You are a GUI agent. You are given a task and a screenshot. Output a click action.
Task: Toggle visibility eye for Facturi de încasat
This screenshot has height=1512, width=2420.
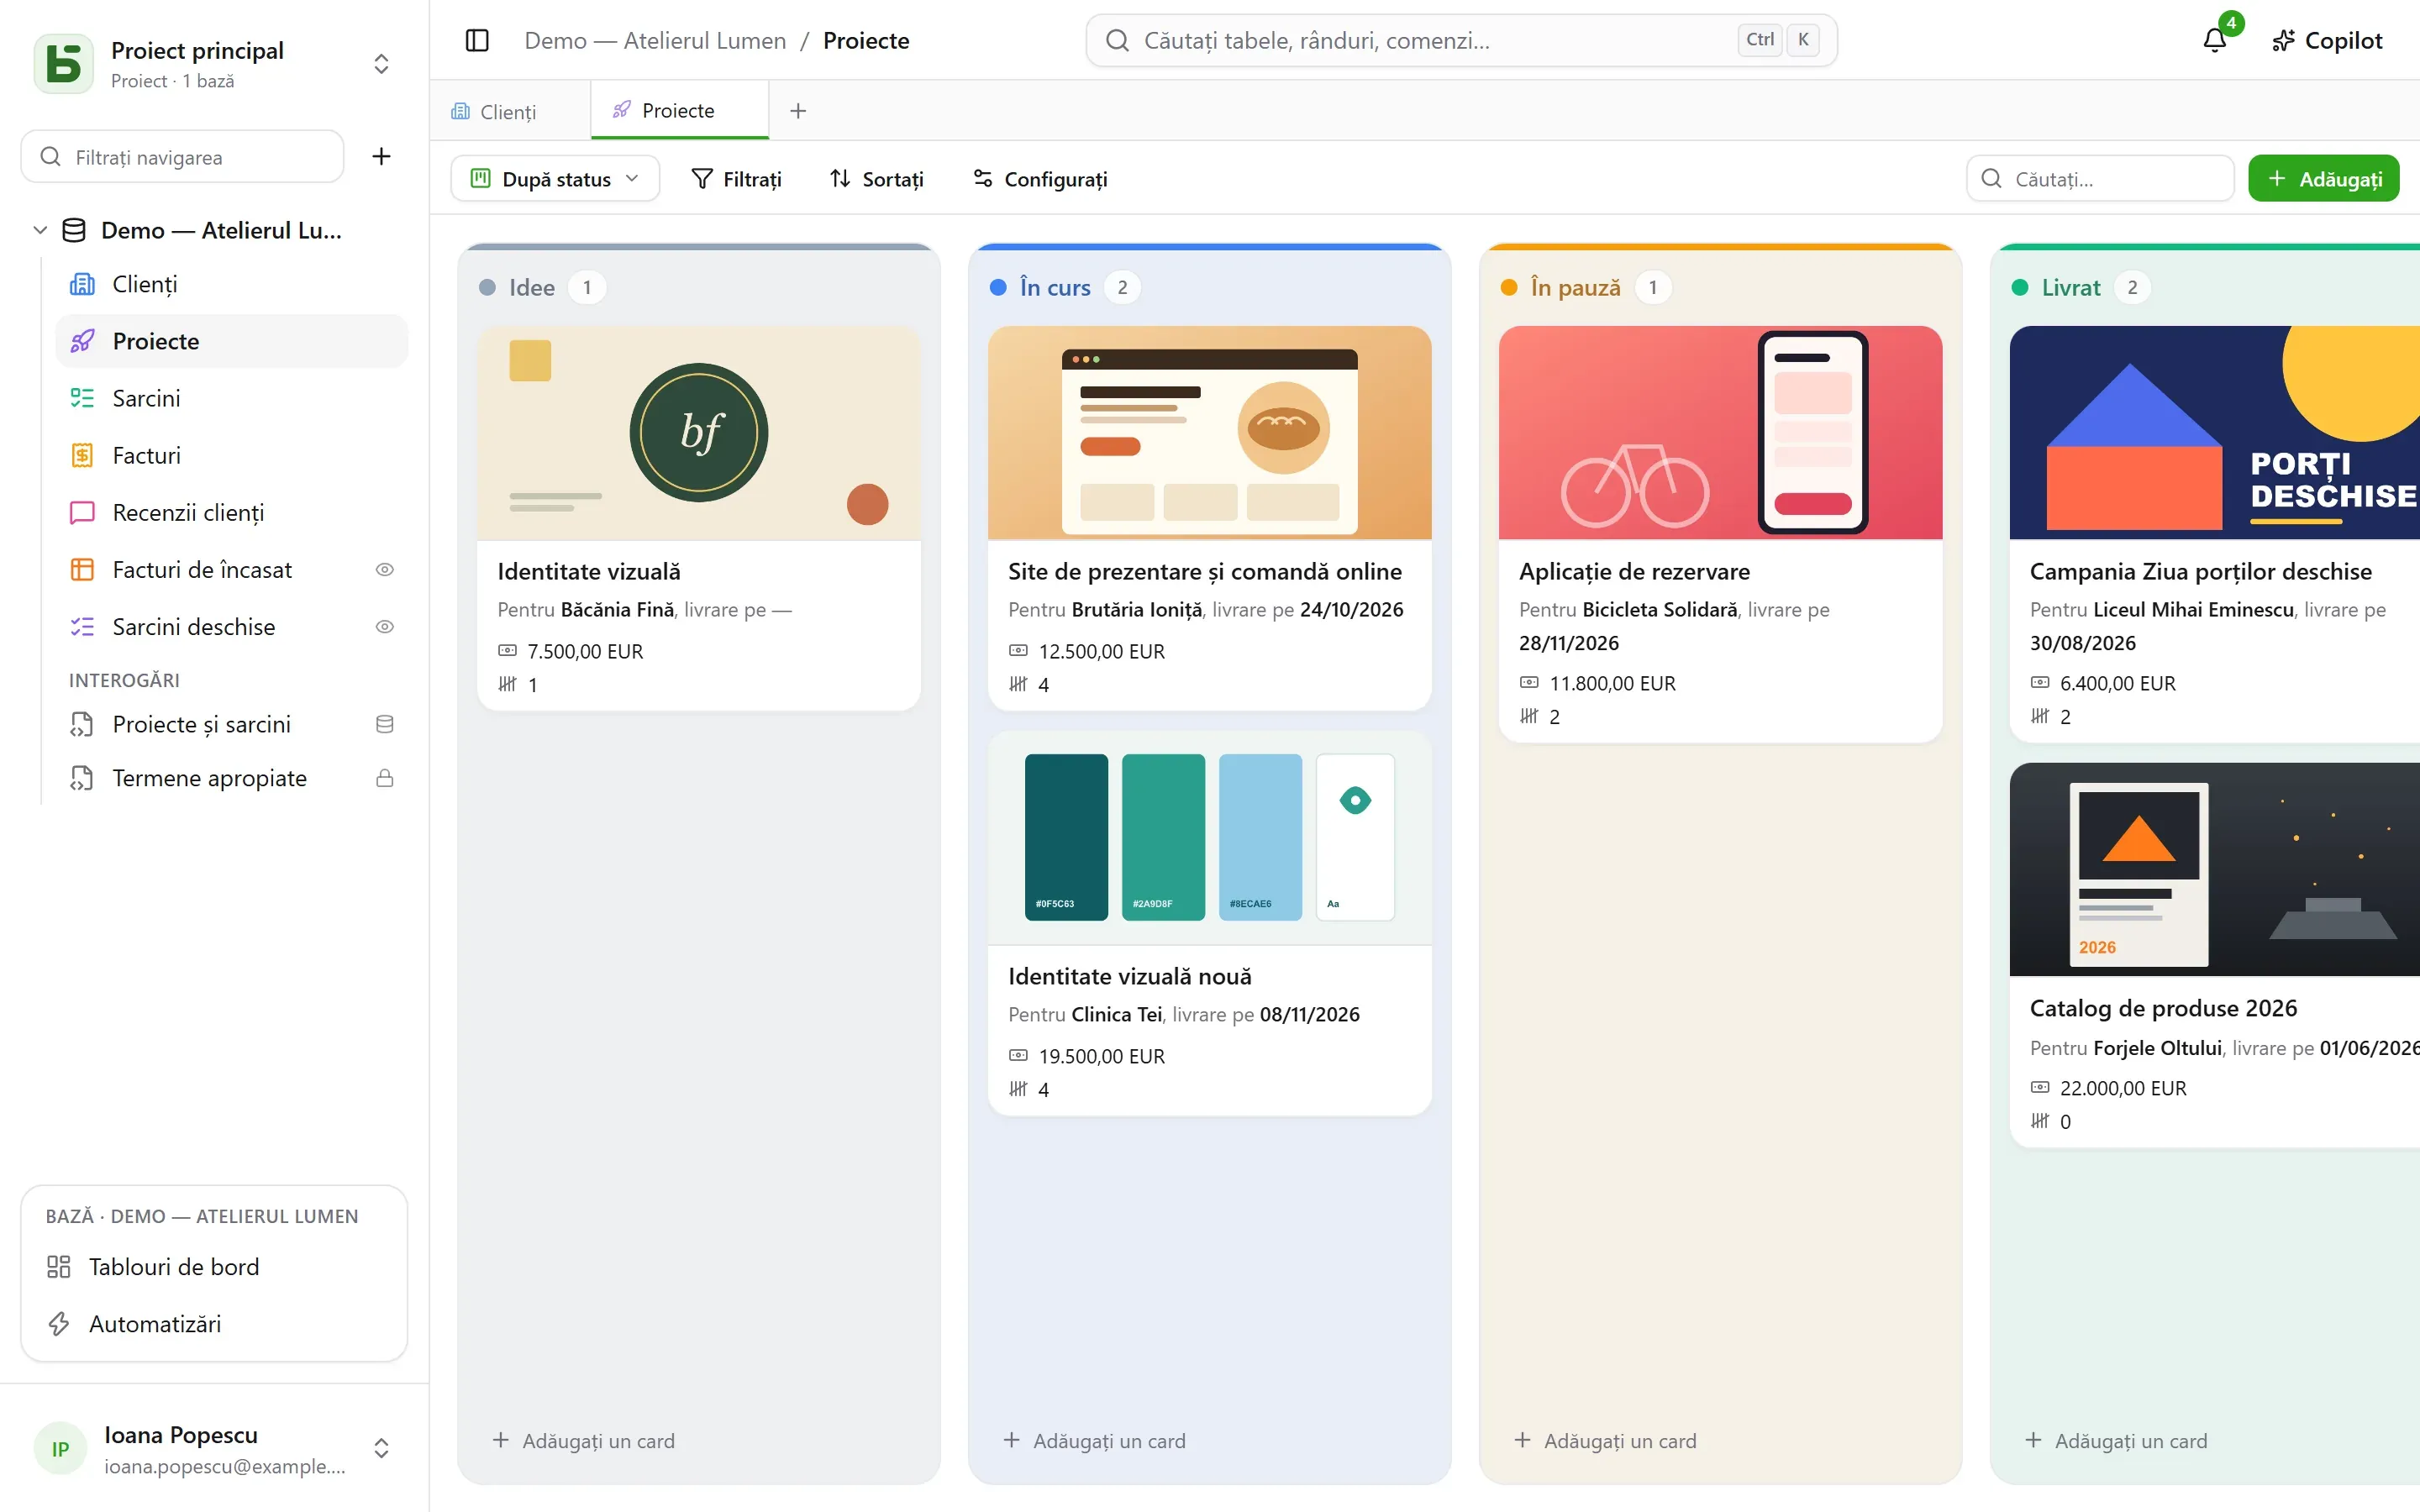point(384,569)
